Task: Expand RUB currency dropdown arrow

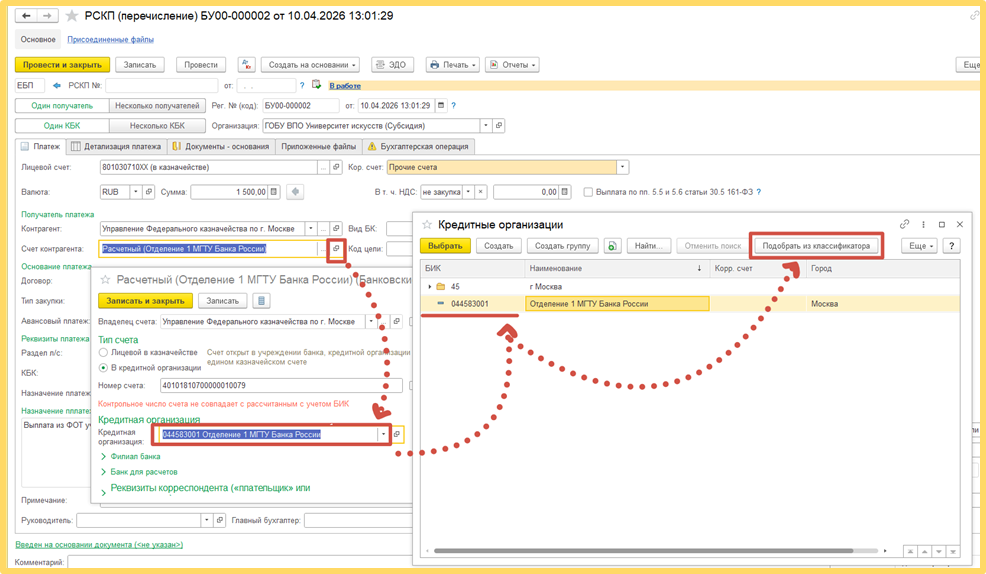Action: pyautogui.click(x=135, y=192)
